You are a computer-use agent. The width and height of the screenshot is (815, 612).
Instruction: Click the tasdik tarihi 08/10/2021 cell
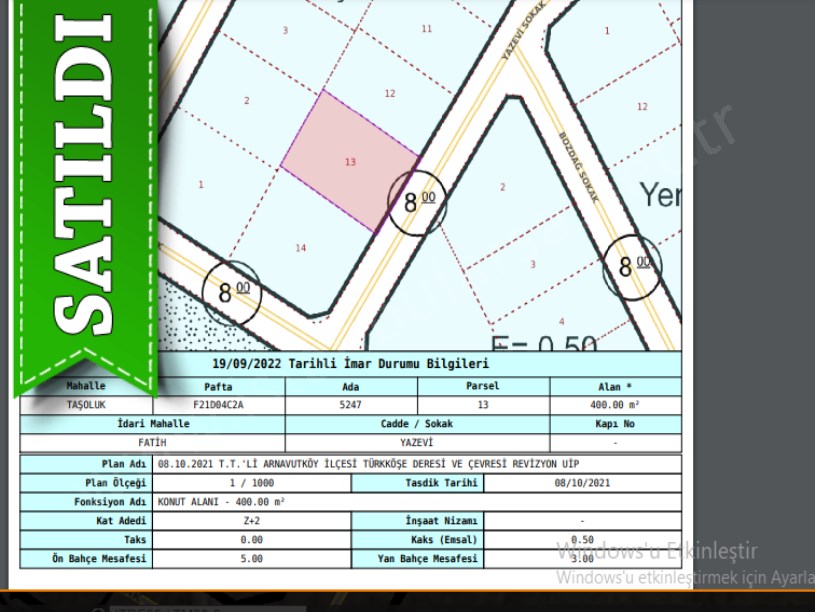tap(581, 483)
